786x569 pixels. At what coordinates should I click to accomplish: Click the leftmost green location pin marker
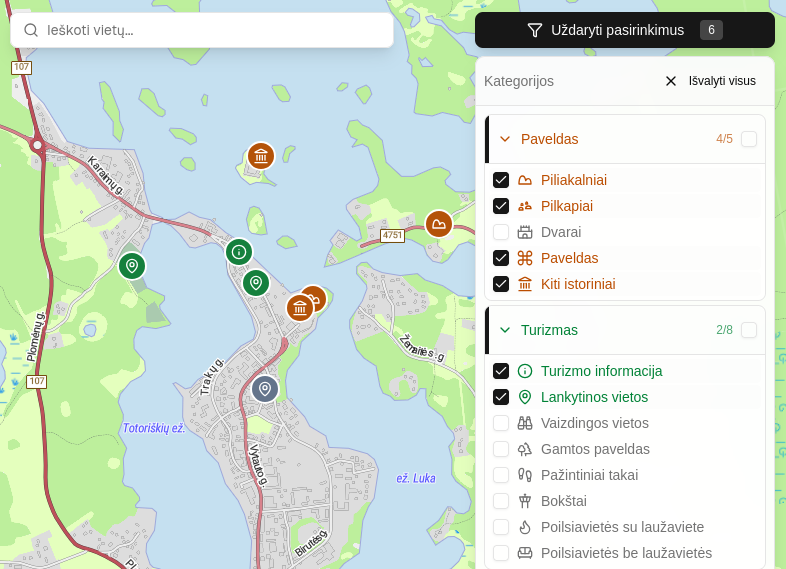132,266
